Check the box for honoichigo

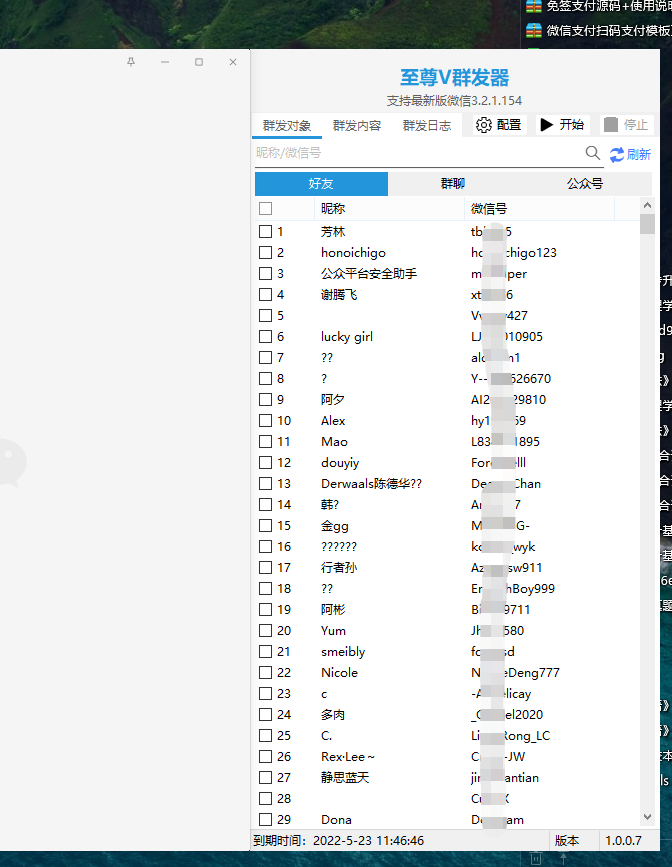coord(265,253)
